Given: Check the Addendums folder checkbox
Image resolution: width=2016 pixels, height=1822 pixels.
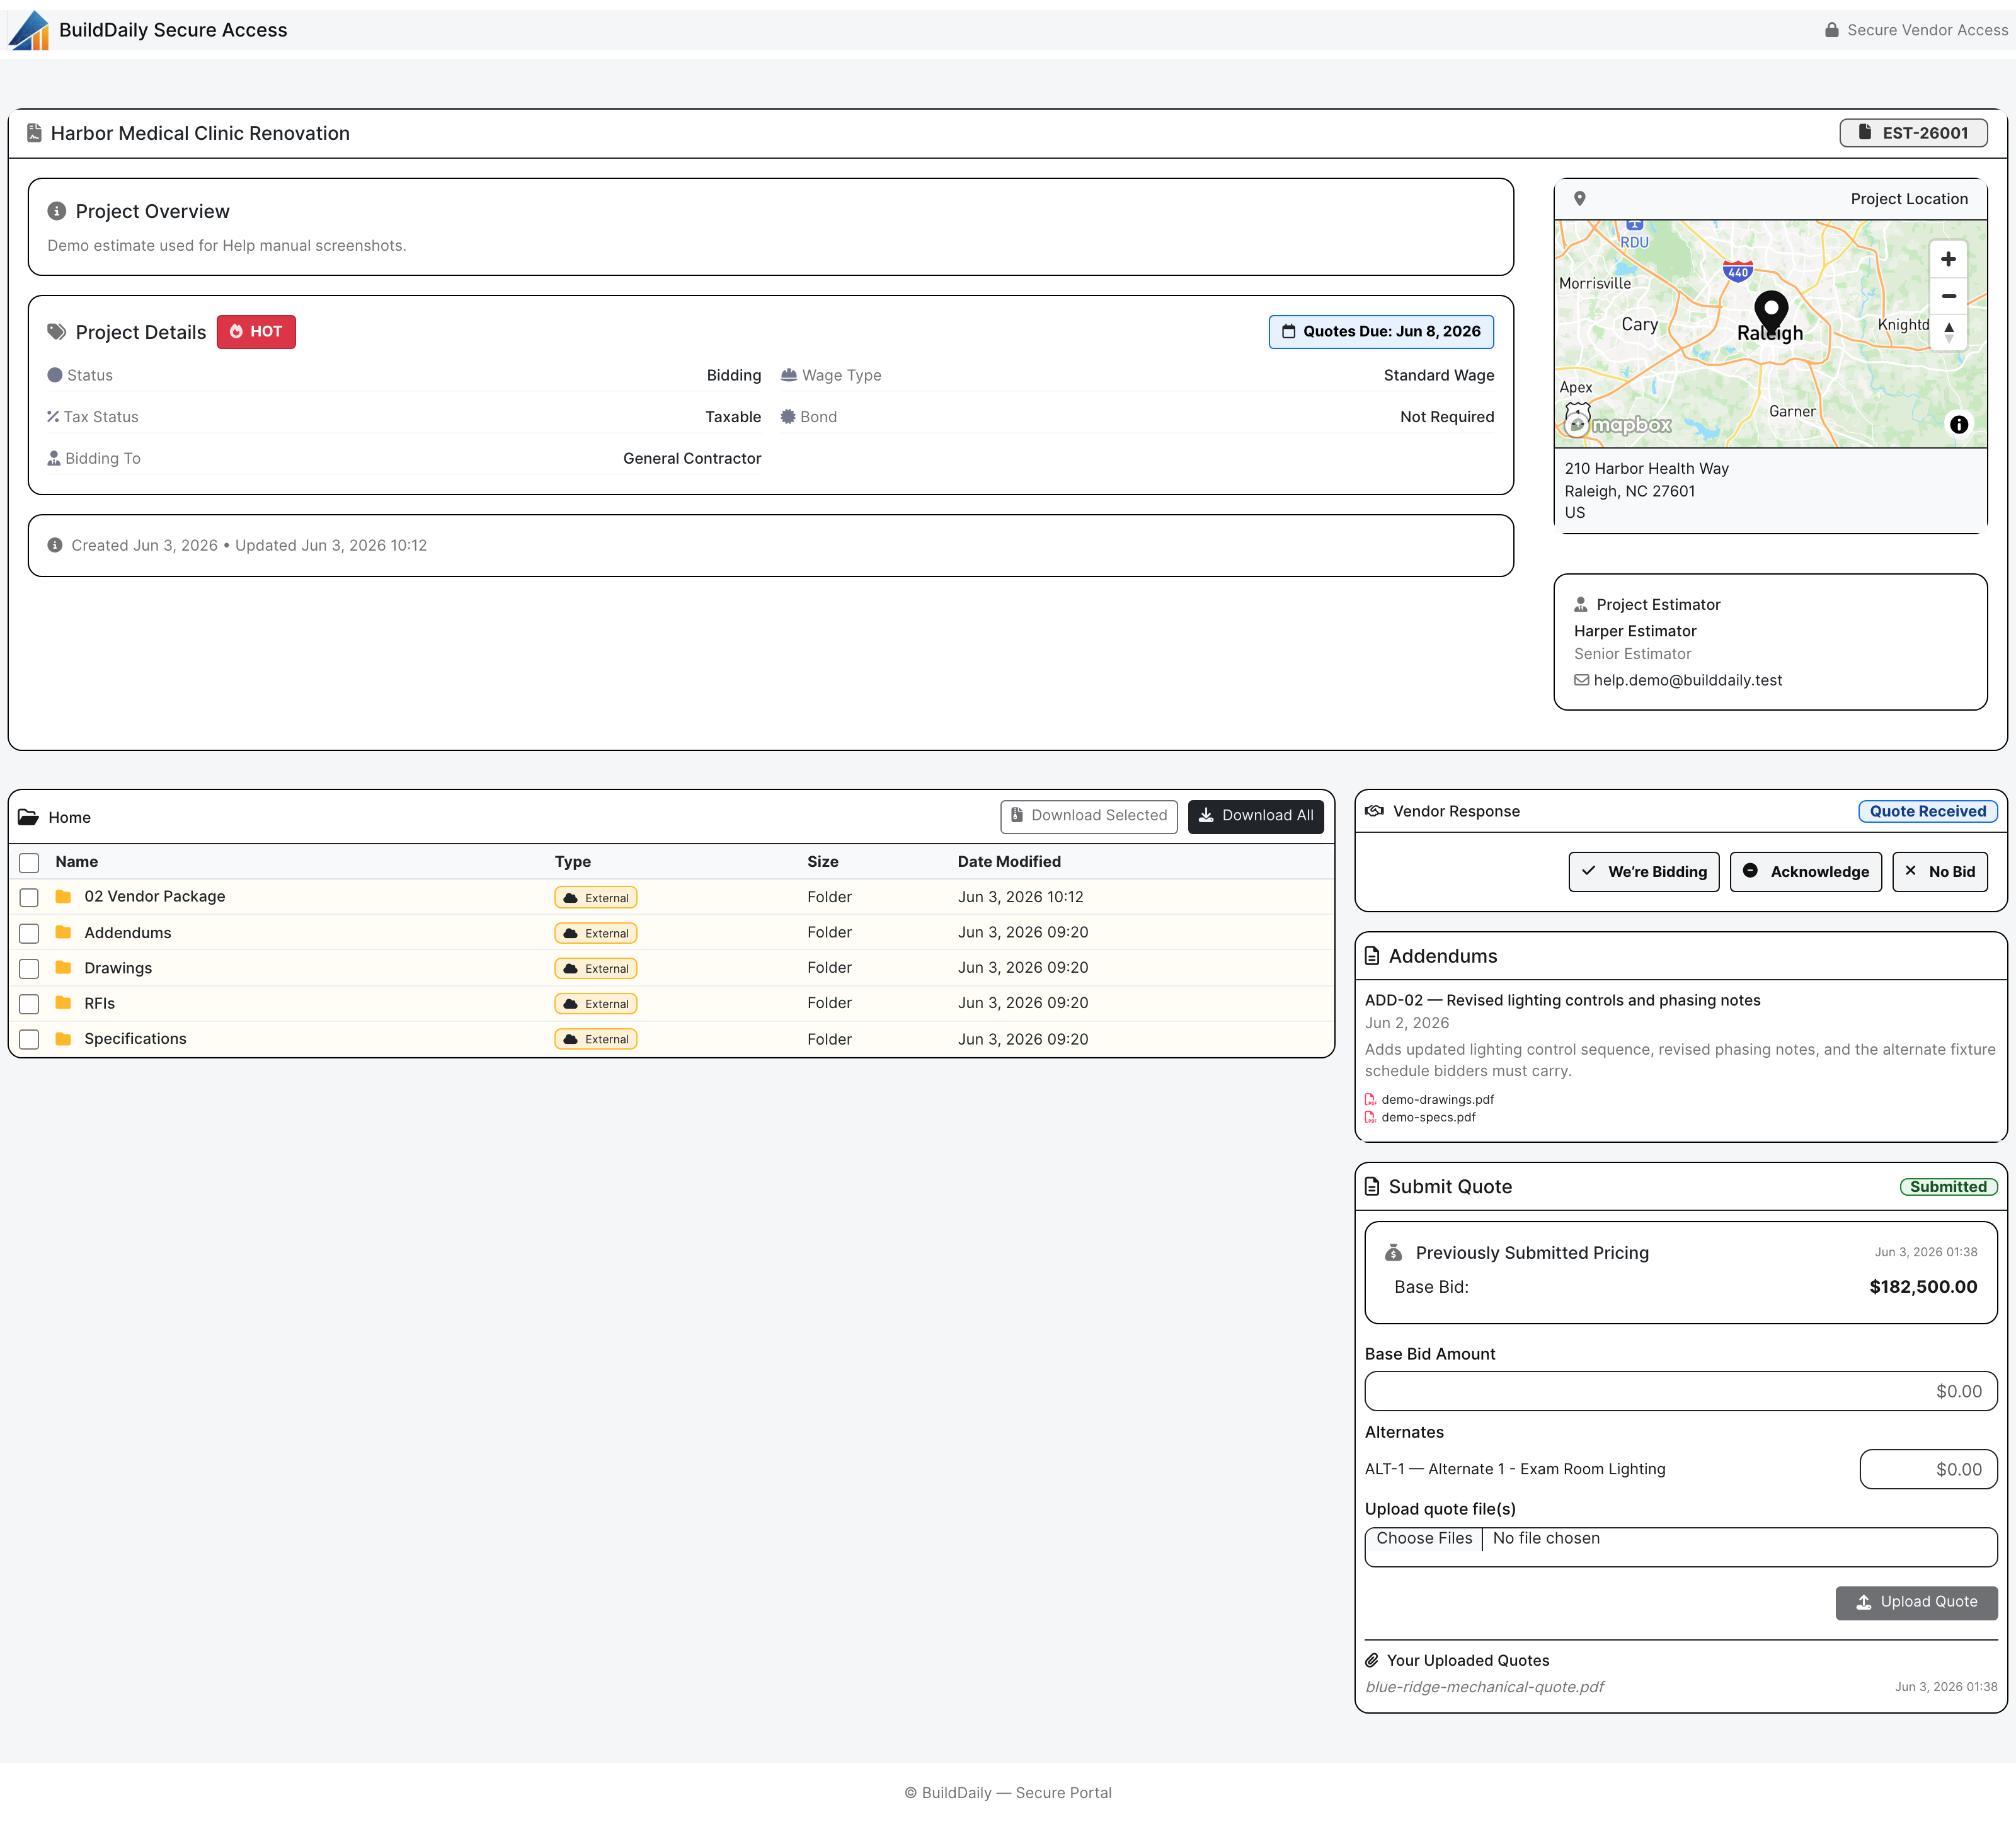Looking at the screenshot, I should coord(29,933).
